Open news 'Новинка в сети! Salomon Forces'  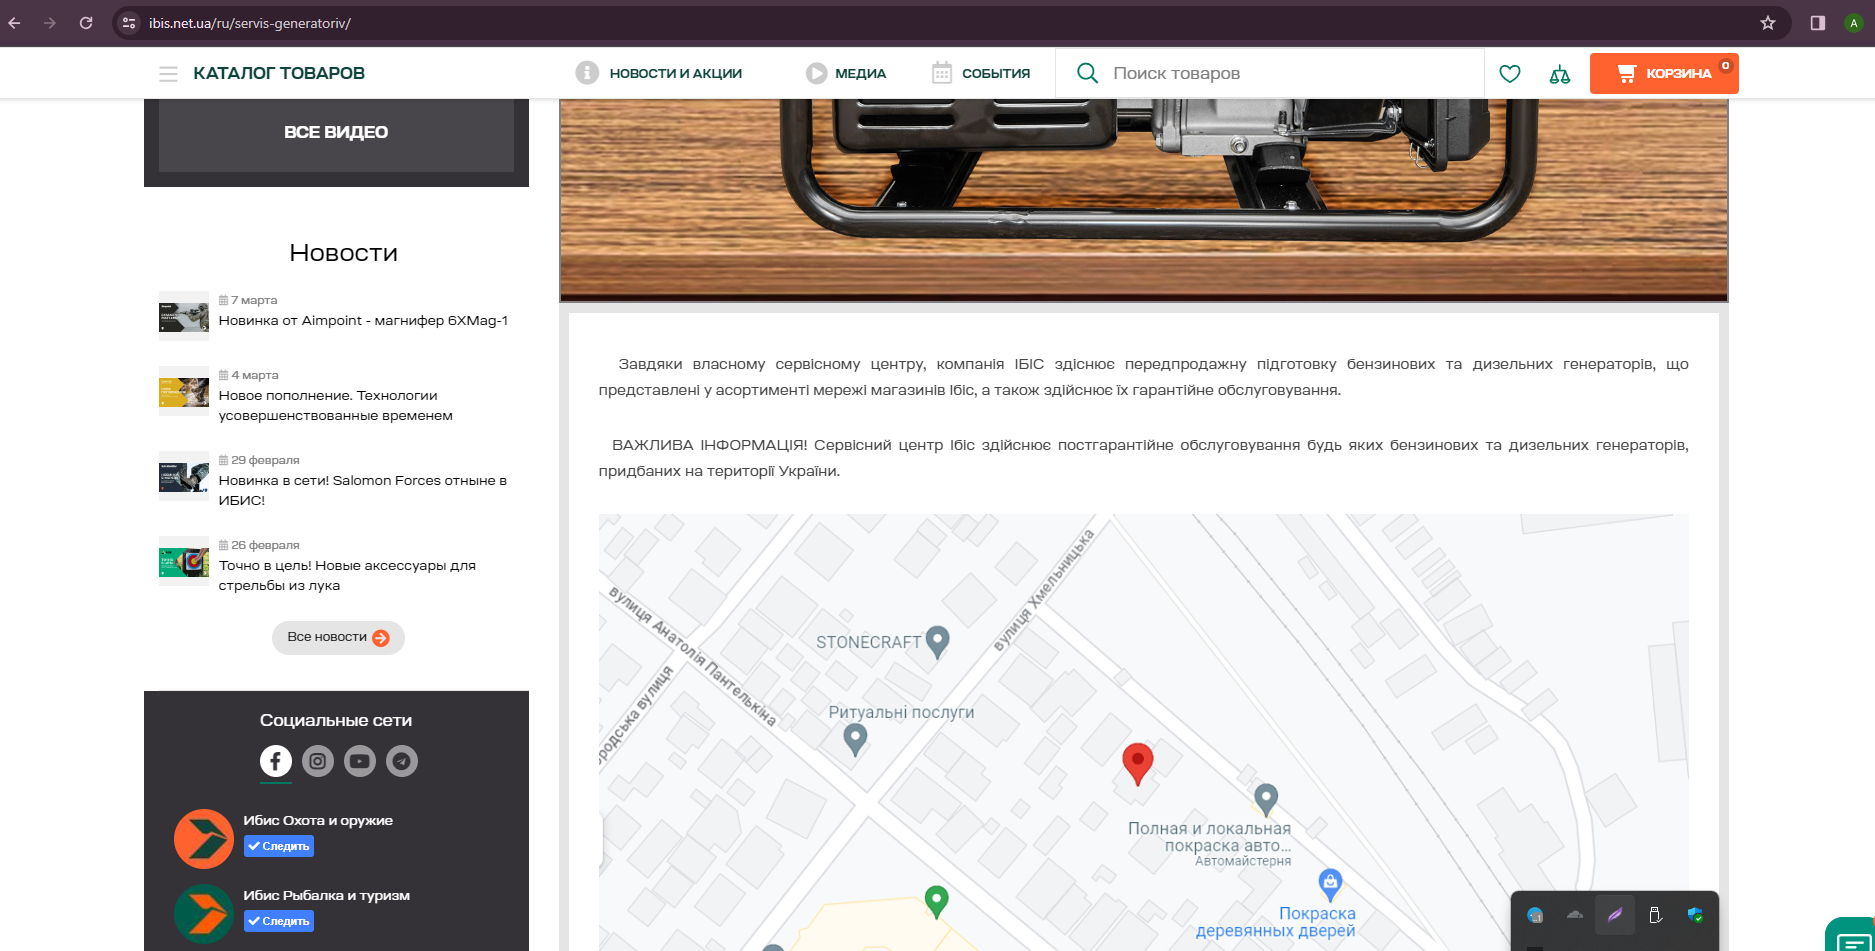click(363, 491)
